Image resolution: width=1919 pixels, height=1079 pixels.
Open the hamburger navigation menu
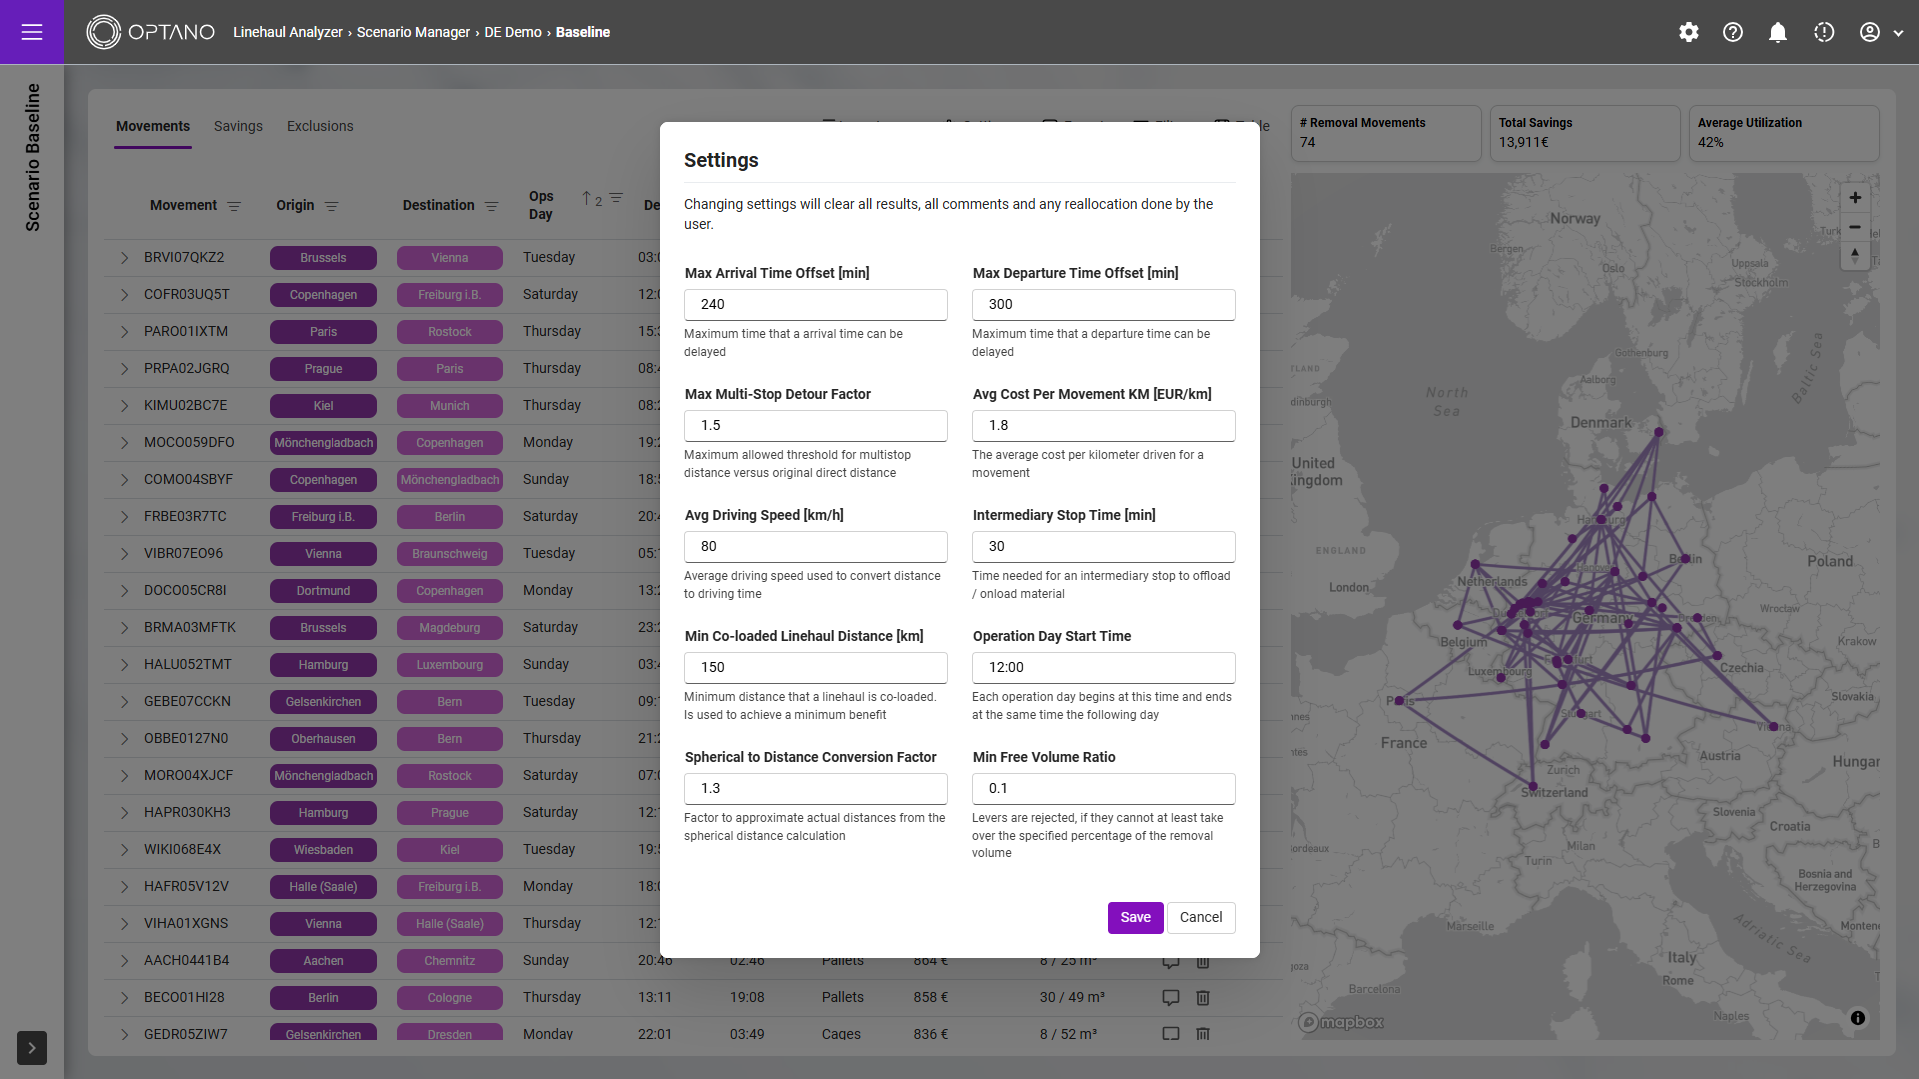coord(32,32)
